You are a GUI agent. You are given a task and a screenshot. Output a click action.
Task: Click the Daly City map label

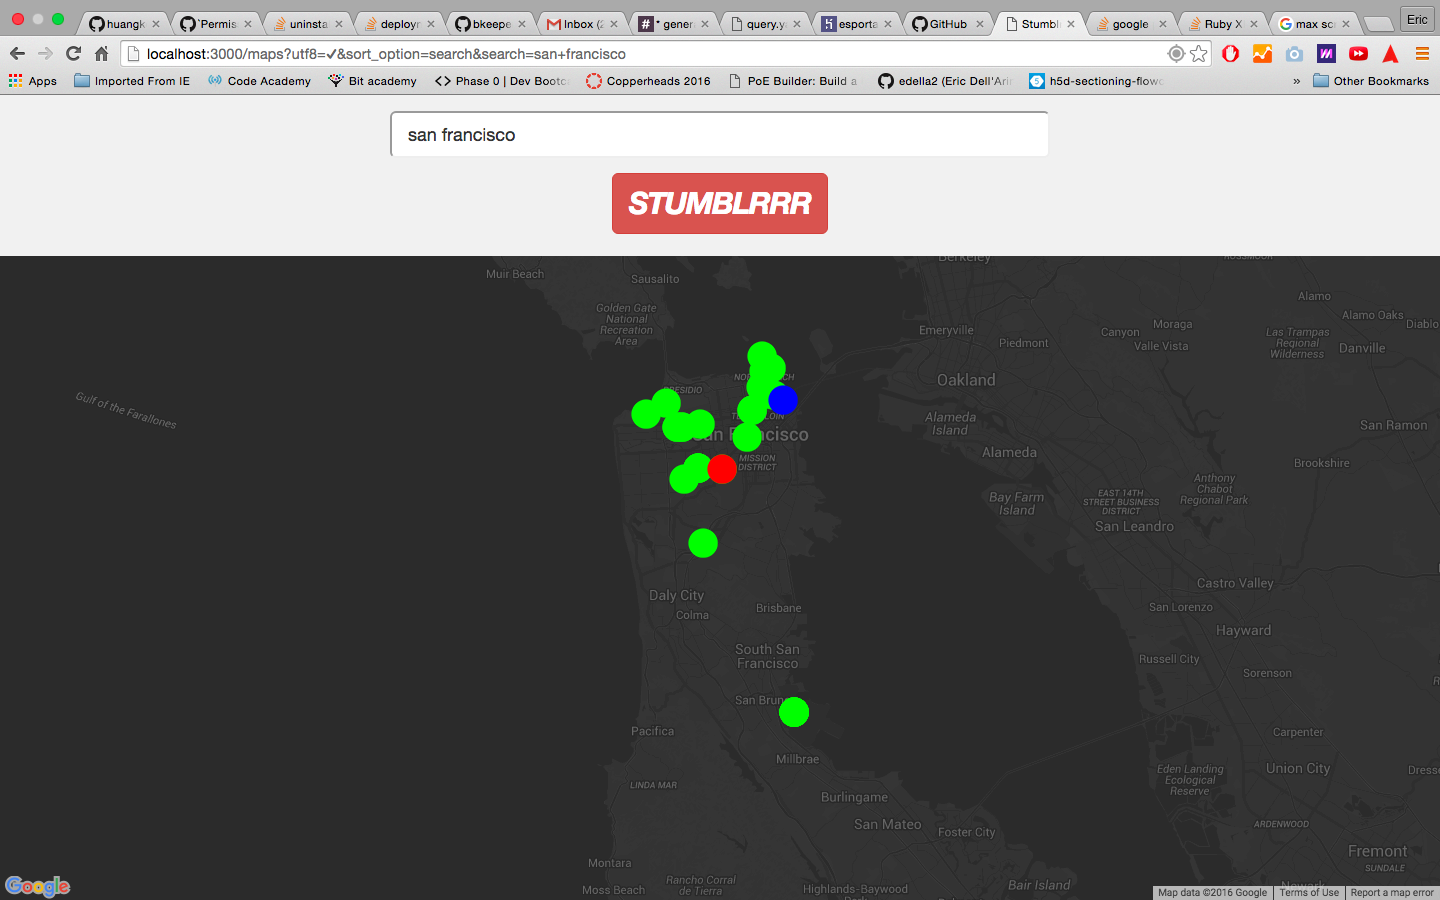click(x=676, y=595)
